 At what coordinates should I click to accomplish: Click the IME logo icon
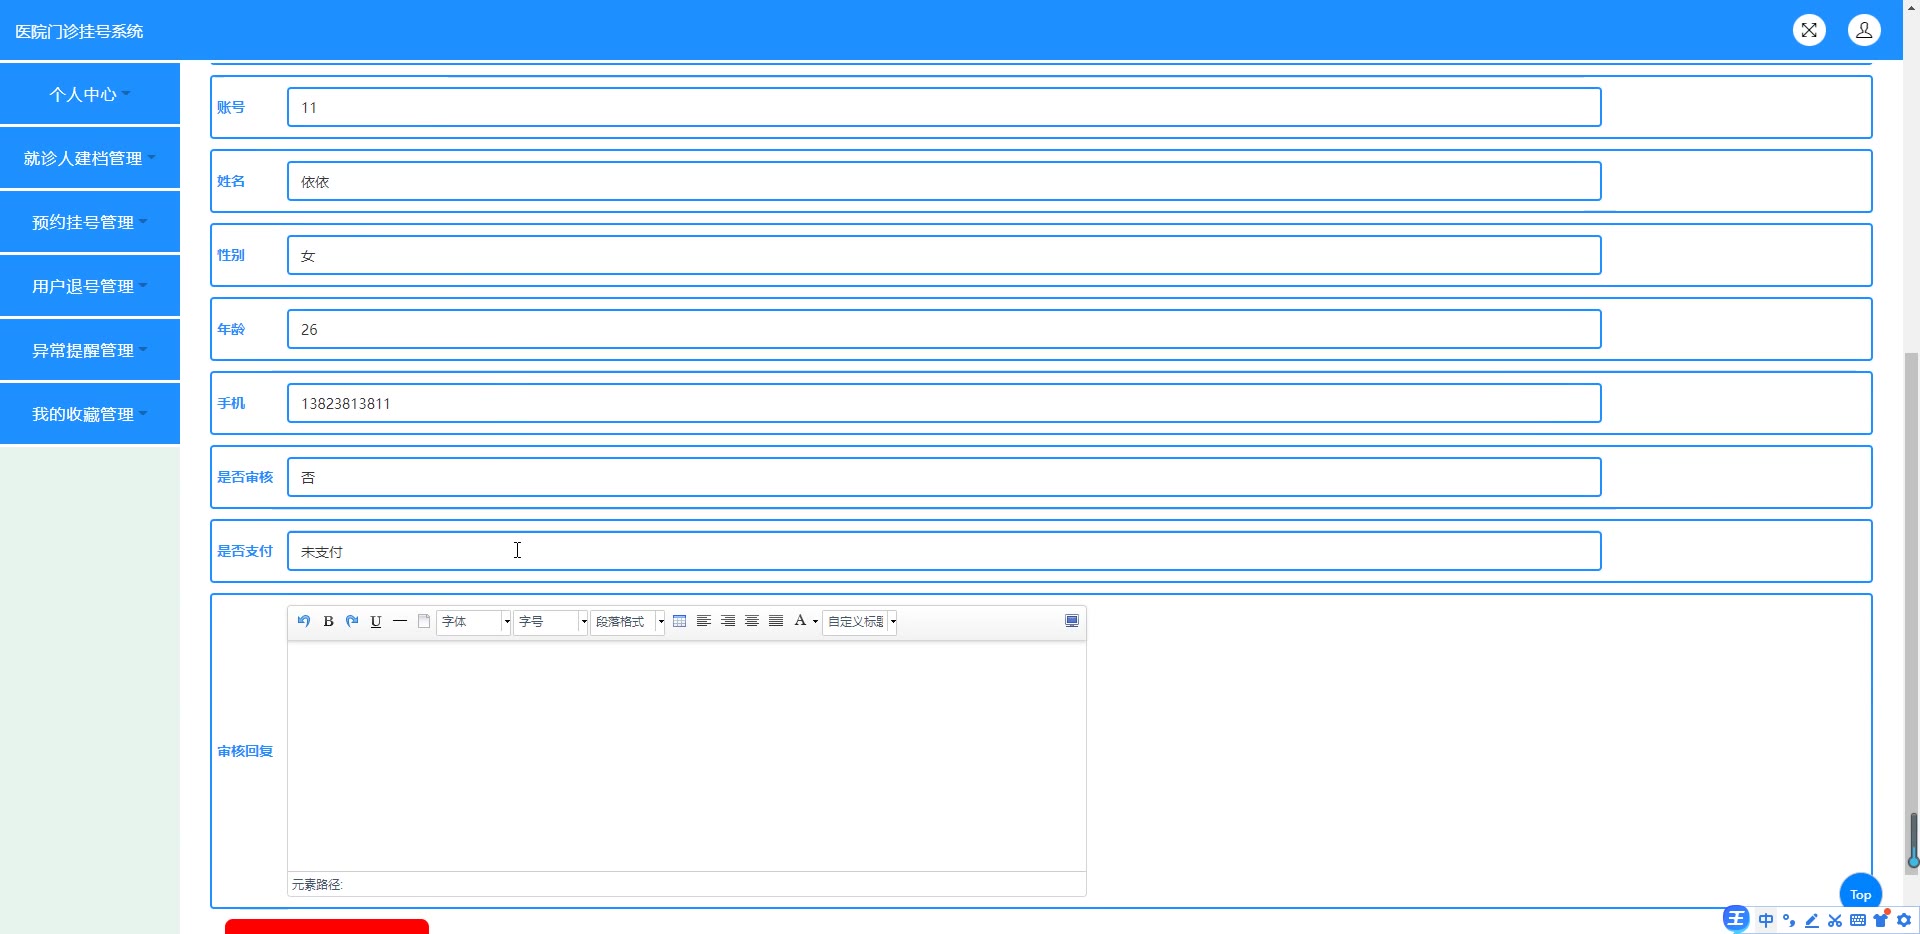click(1736, 919)
